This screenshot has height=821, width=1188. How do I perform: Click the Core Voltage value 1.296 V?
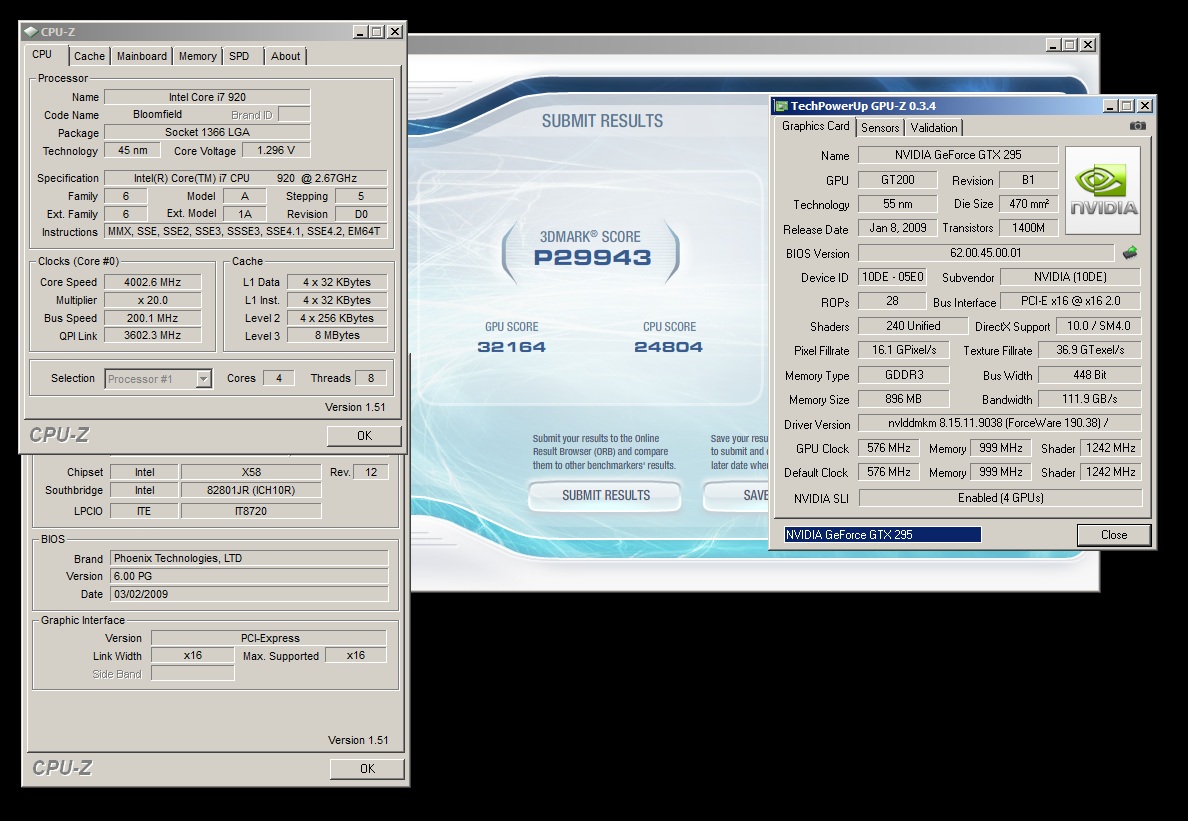[x=276, y=150]
